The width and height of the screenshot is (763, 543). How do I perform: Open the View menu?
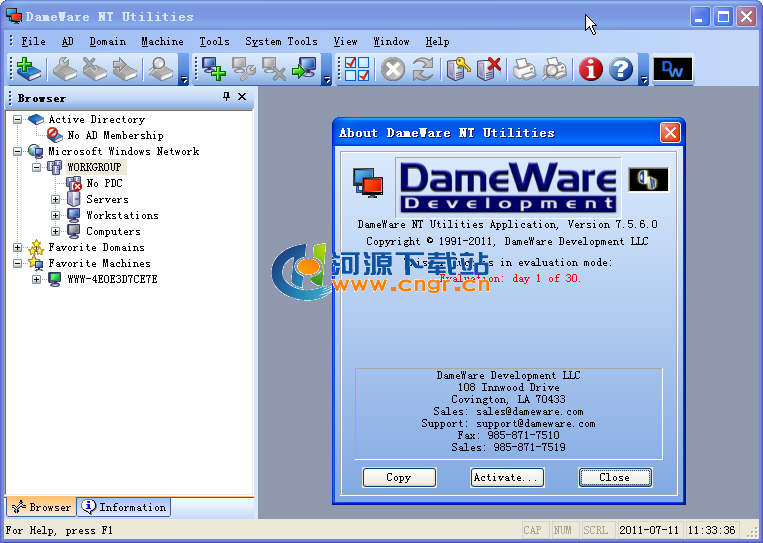coord(345,42)
